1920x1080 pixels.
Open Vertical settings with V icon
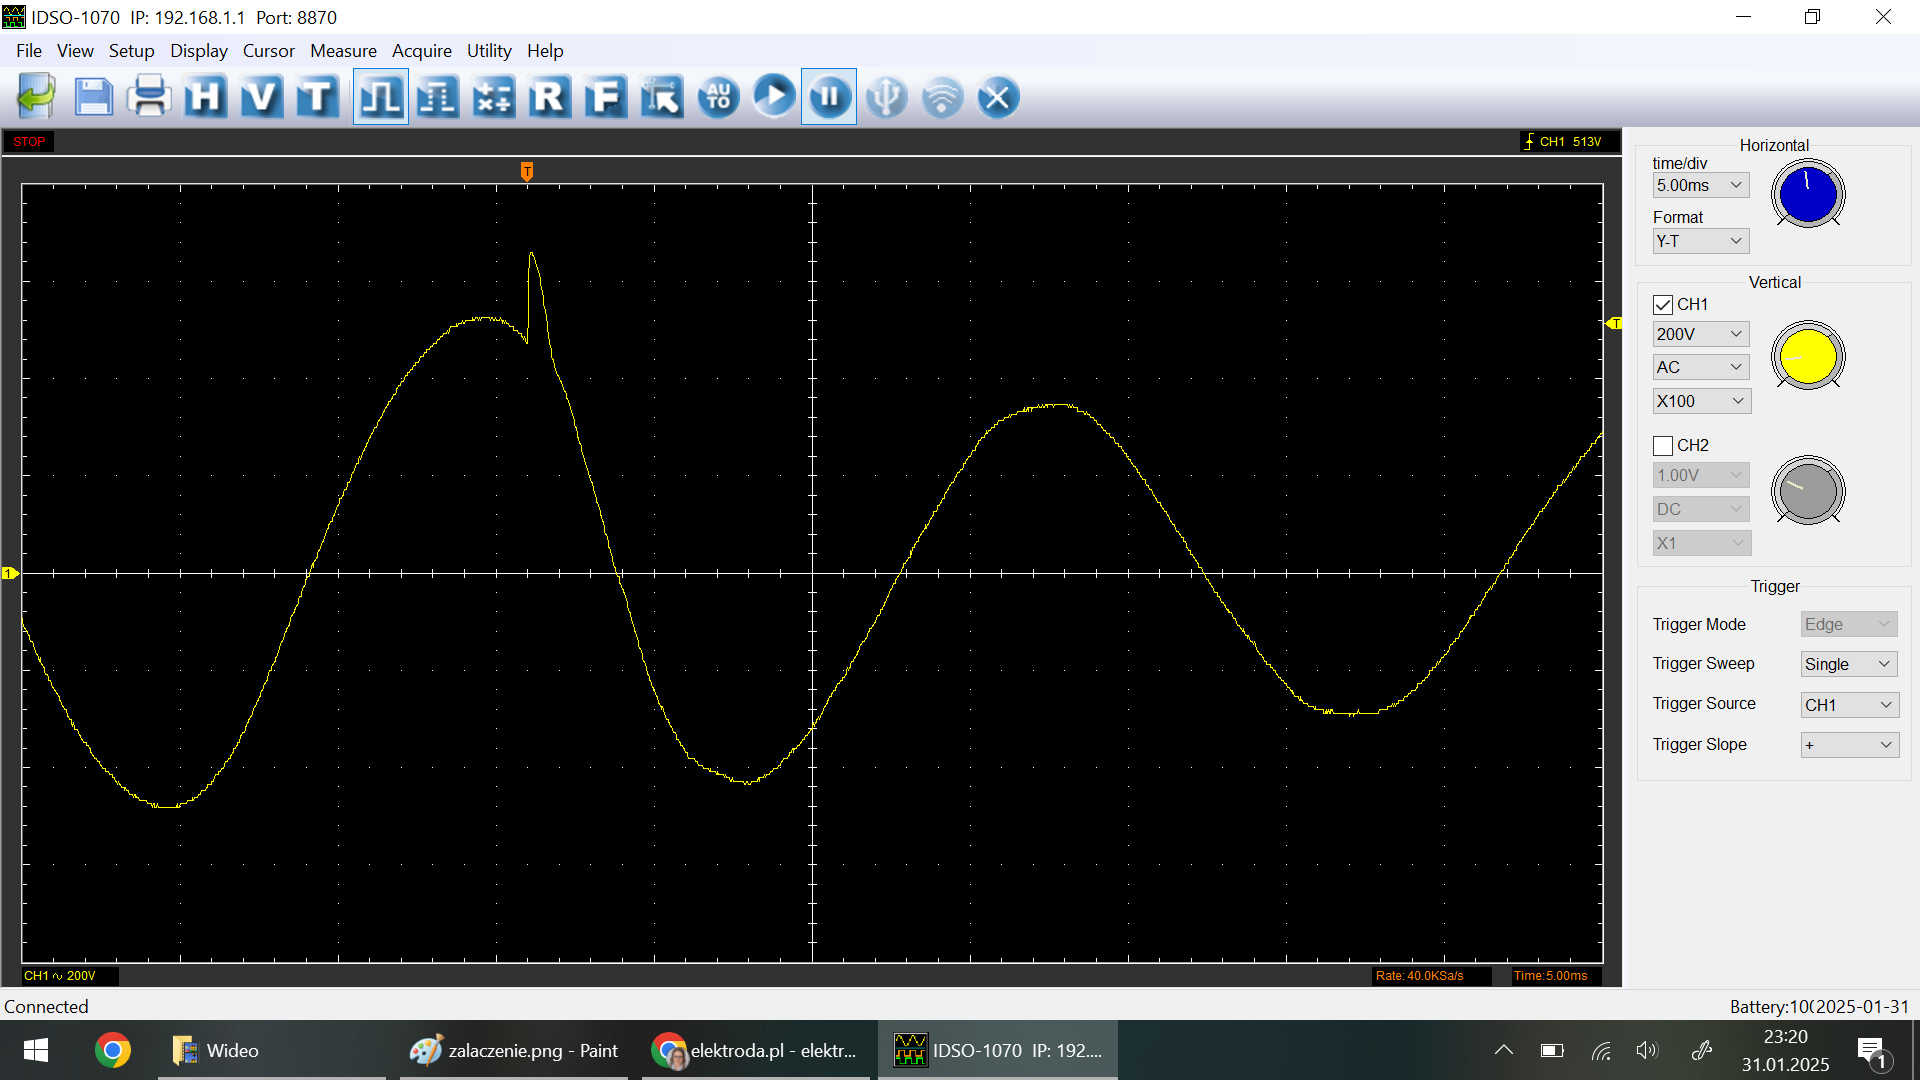[x=261, y=97]
